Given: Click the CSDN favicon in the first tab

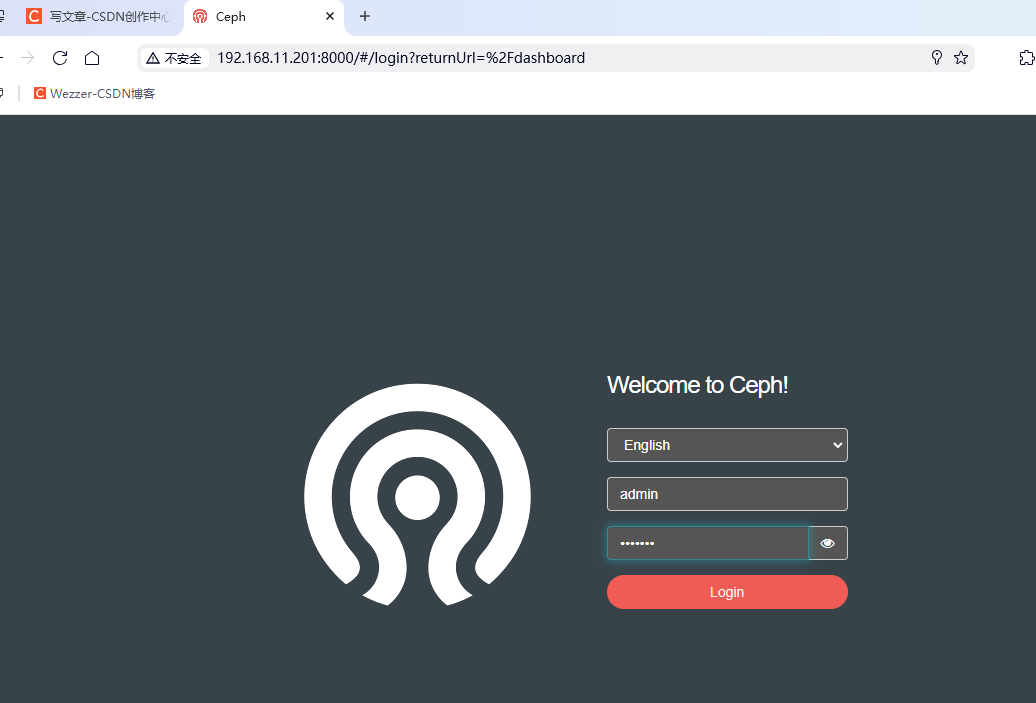Looking at the screenshot, I should click(x=34, y=16).
